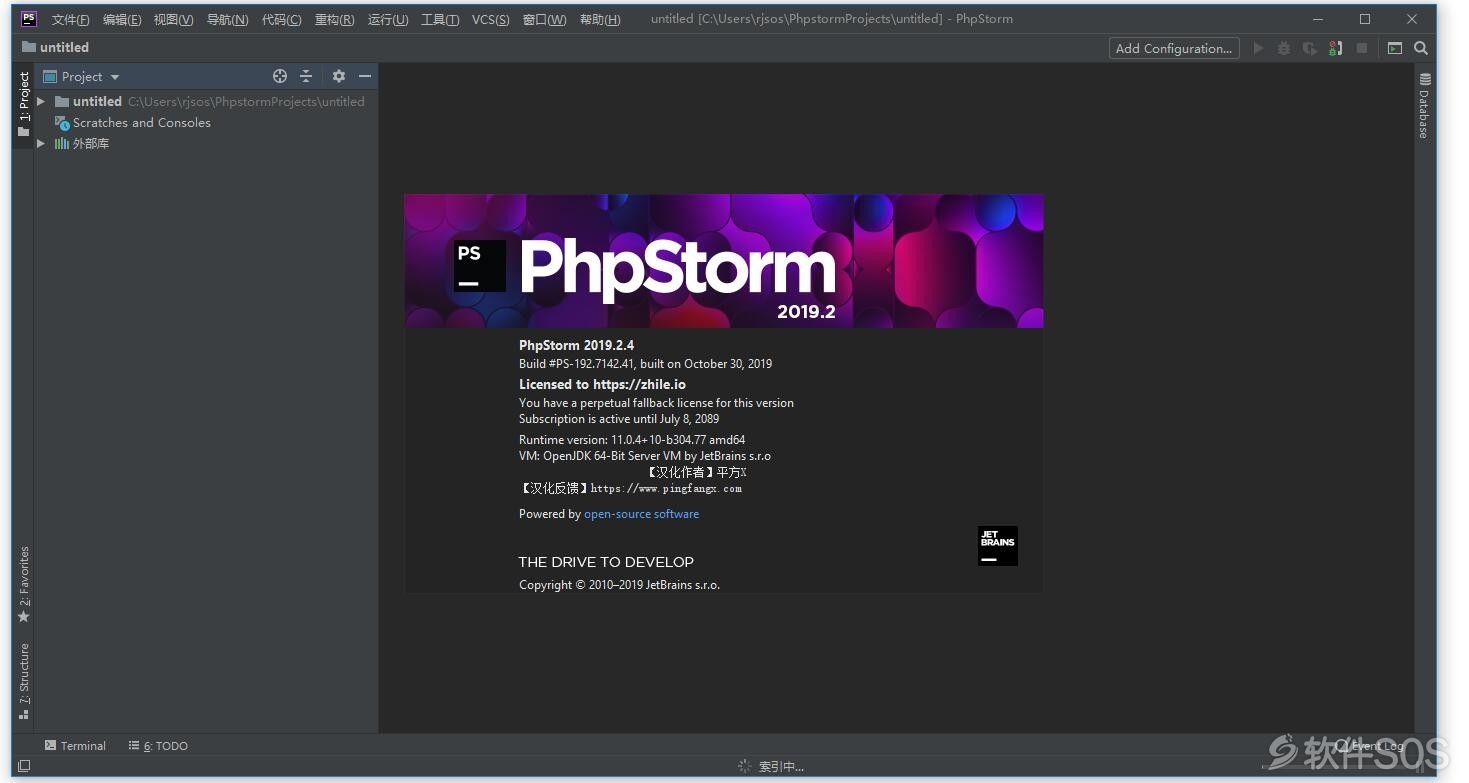Hide the Project panel with minus icon
1469x783 pixels.
coord(365,76)
